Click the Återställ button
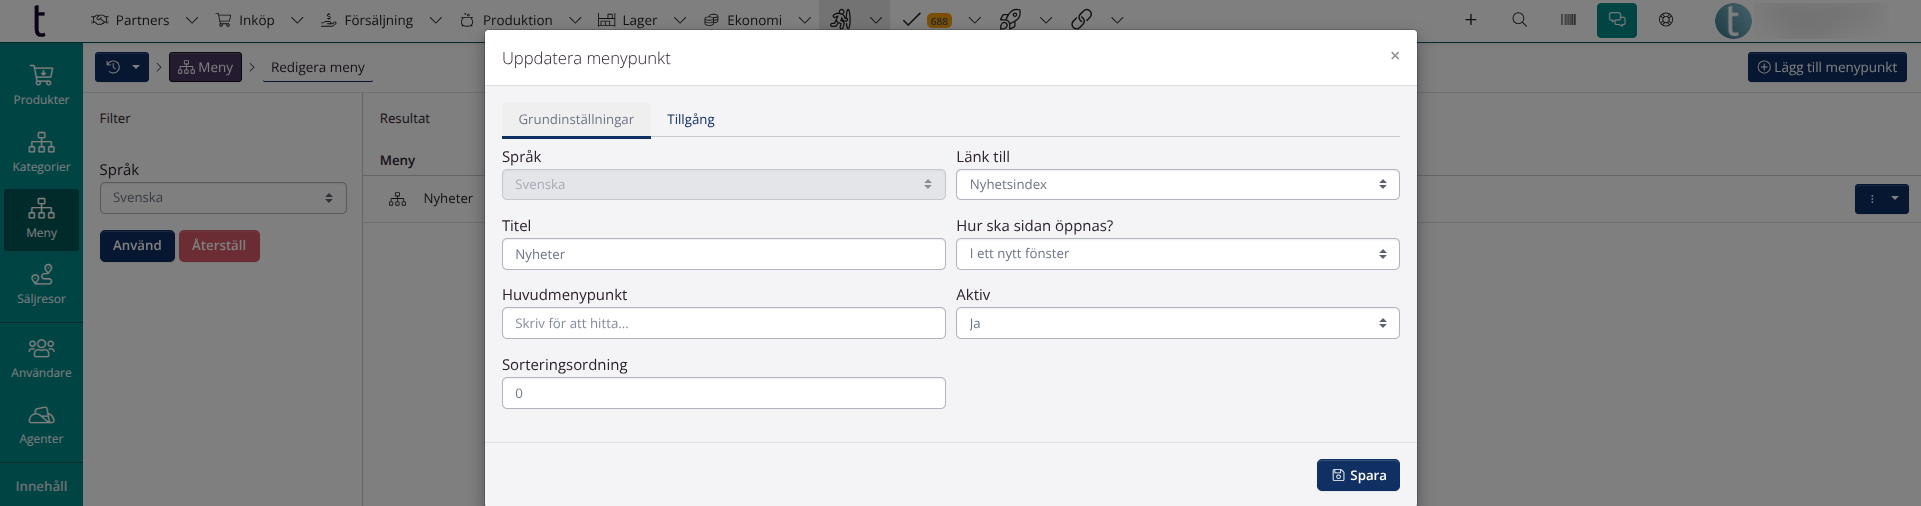The width and height of the screenshot is (1921, 506). pyautogui.click(x=219, y=246)
